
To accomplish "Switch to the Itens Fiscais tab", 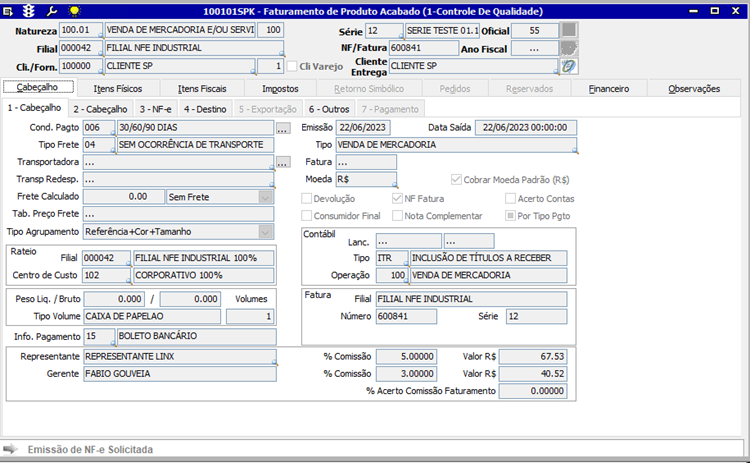I will (201, 88).
